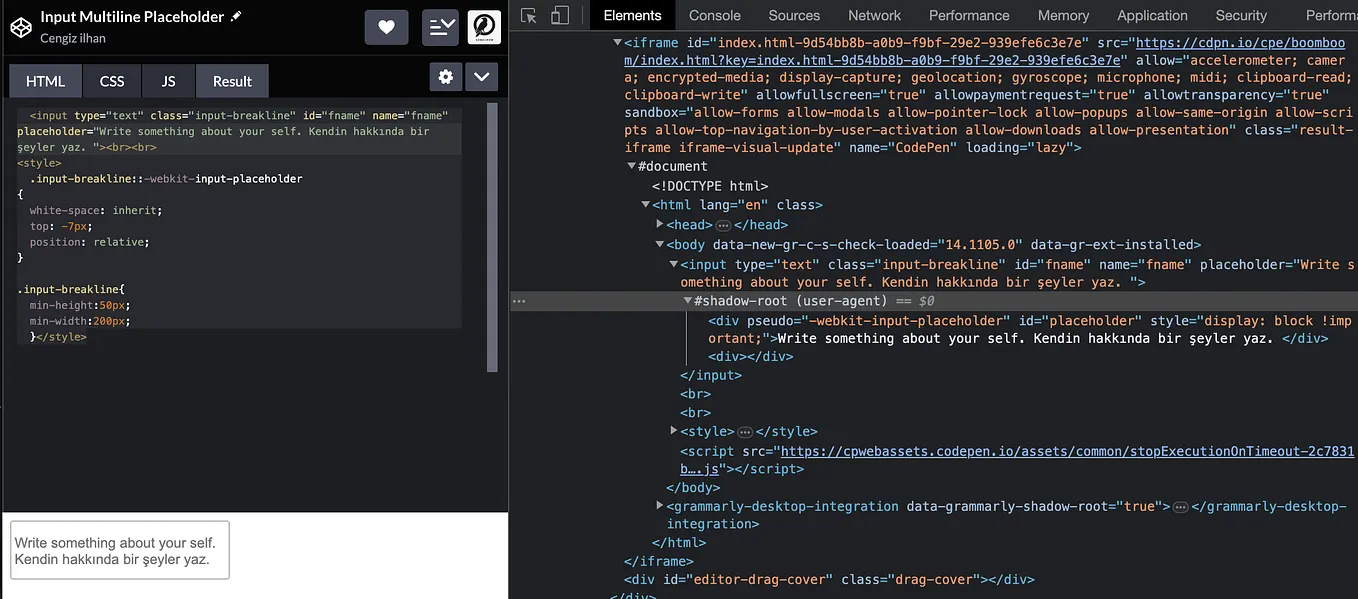Switch to DevTools Performance tab

point(969,15)
